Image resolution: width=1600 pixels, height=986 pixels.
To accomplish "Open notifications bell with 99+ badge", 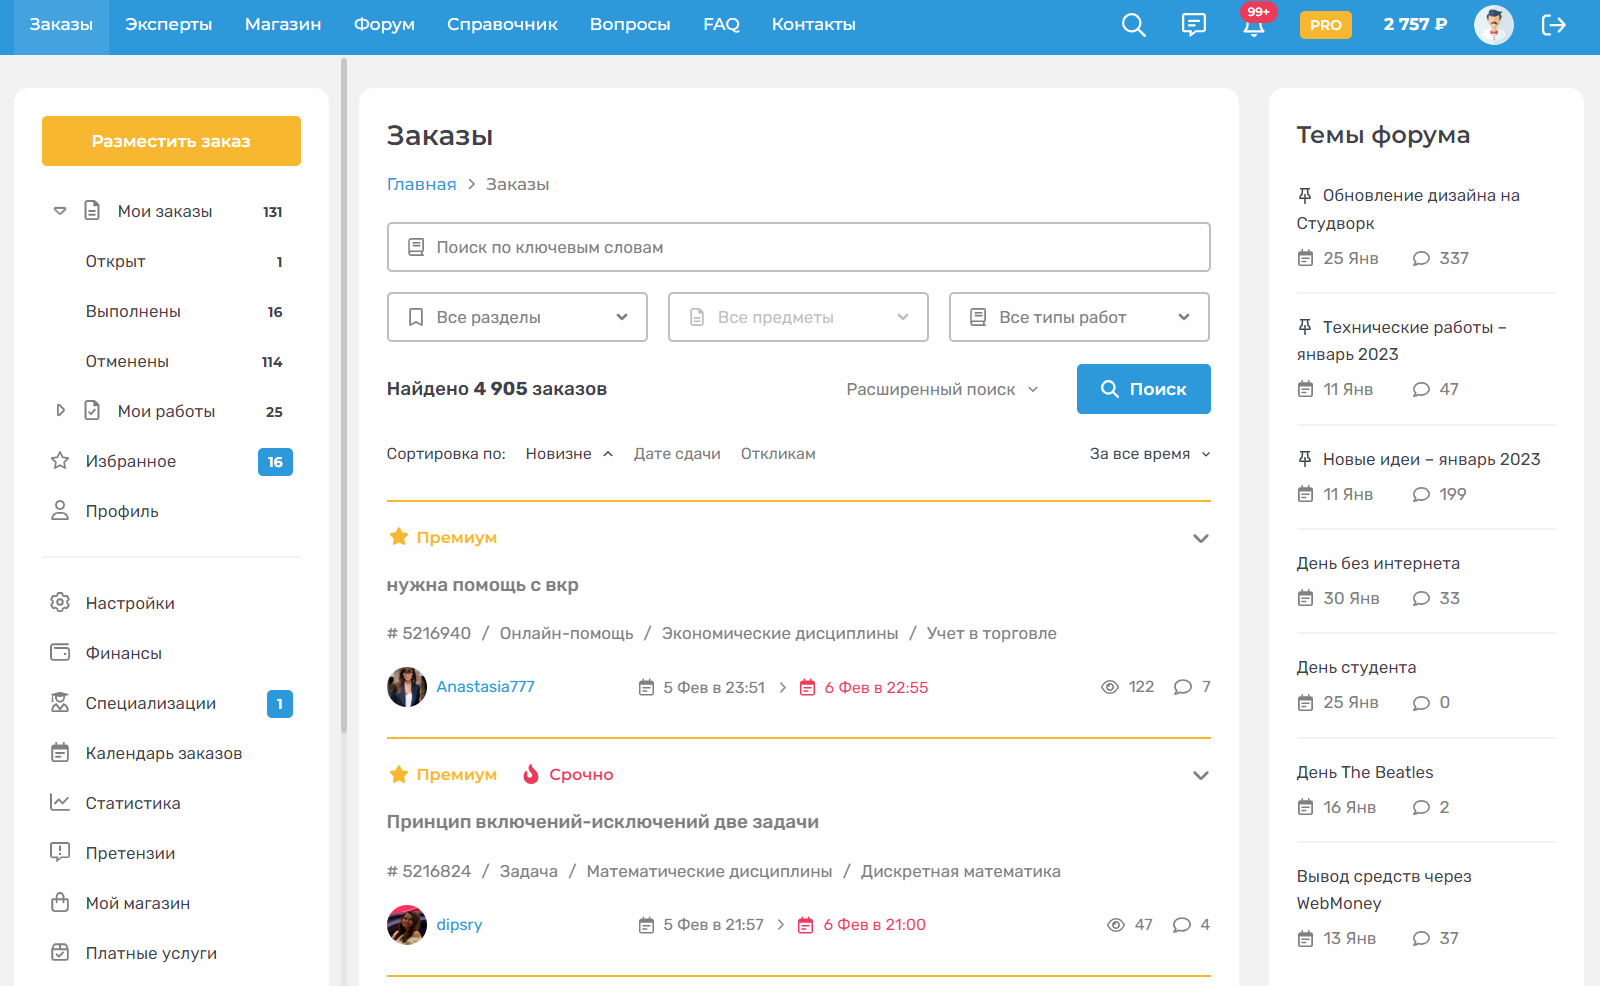I will [x=1253, y=25].
